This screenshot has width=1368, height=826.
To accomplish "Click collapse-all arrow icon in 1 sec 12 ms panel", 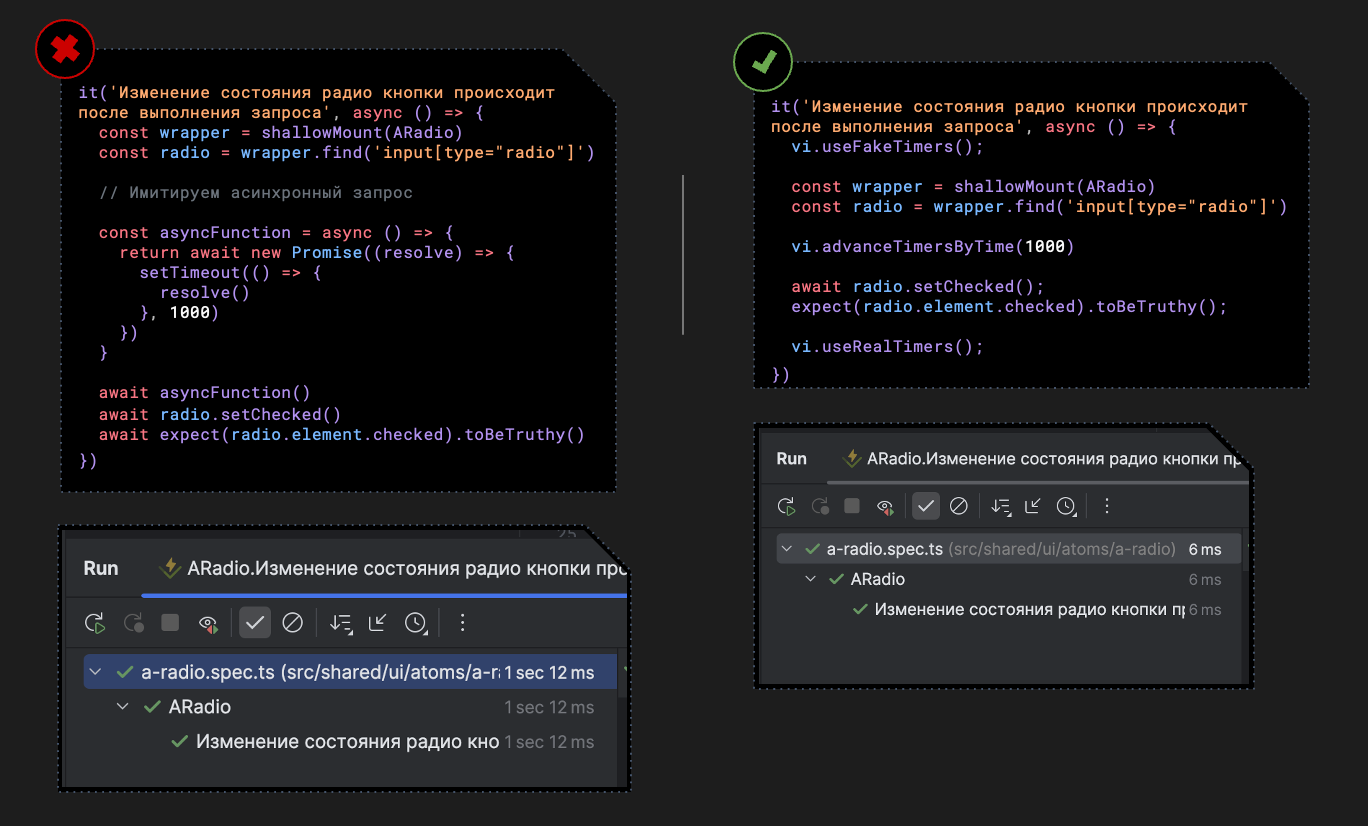I will click(x=377, y=624).
